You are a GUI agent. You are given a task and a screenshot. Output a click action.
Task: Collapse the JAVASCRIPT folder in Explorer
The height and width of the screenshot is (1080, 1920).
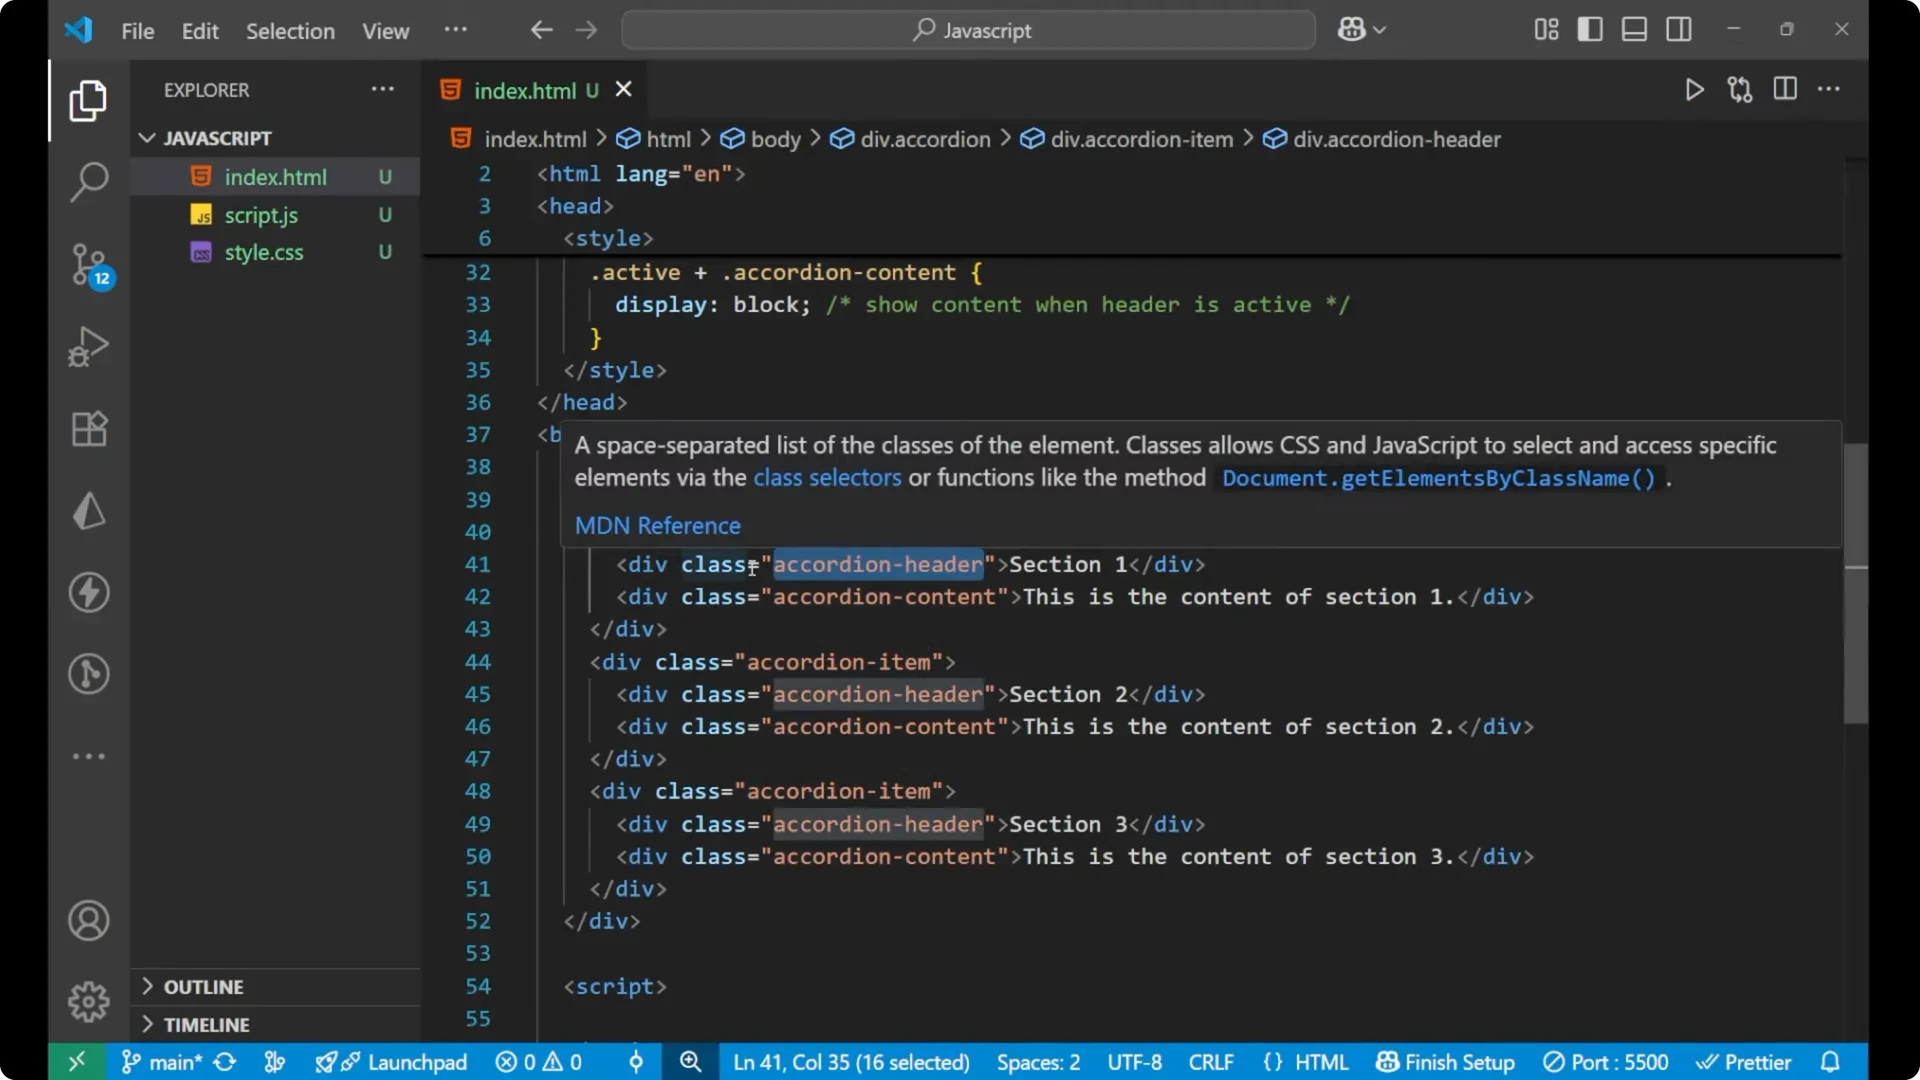[147, 138]
